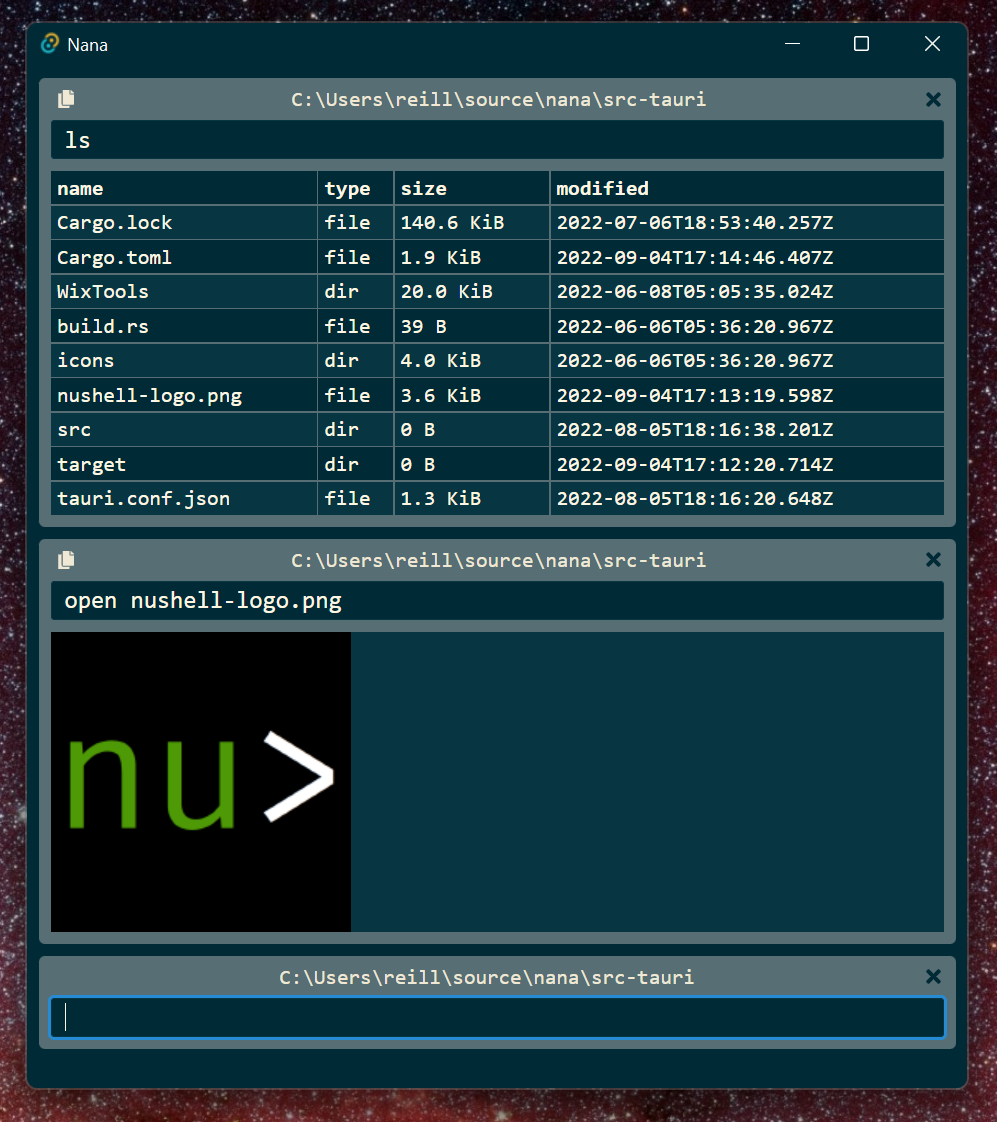Select the tauri.conf.json name cell
This screenshot has width=997, height=1122.
tap(184, 499)
